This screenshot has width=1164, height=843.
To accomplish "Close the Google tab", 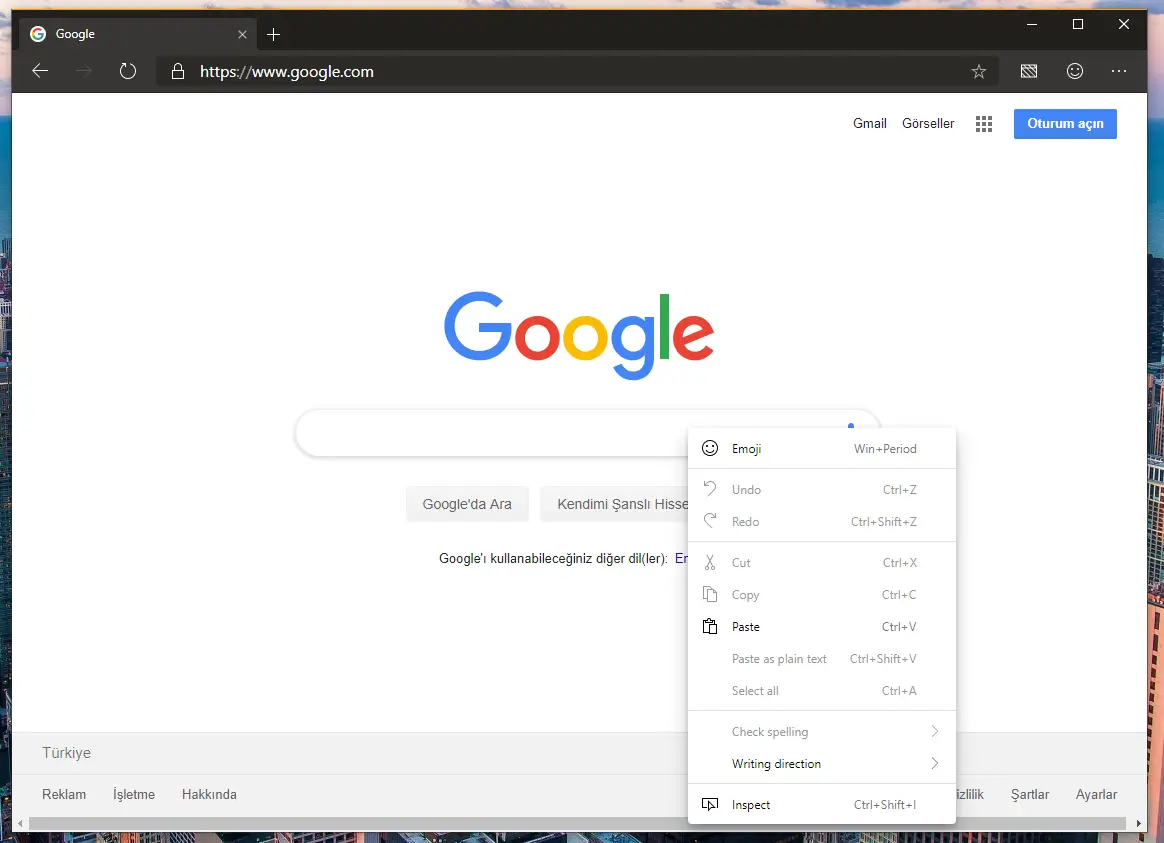I will click(x=242, y=34).
